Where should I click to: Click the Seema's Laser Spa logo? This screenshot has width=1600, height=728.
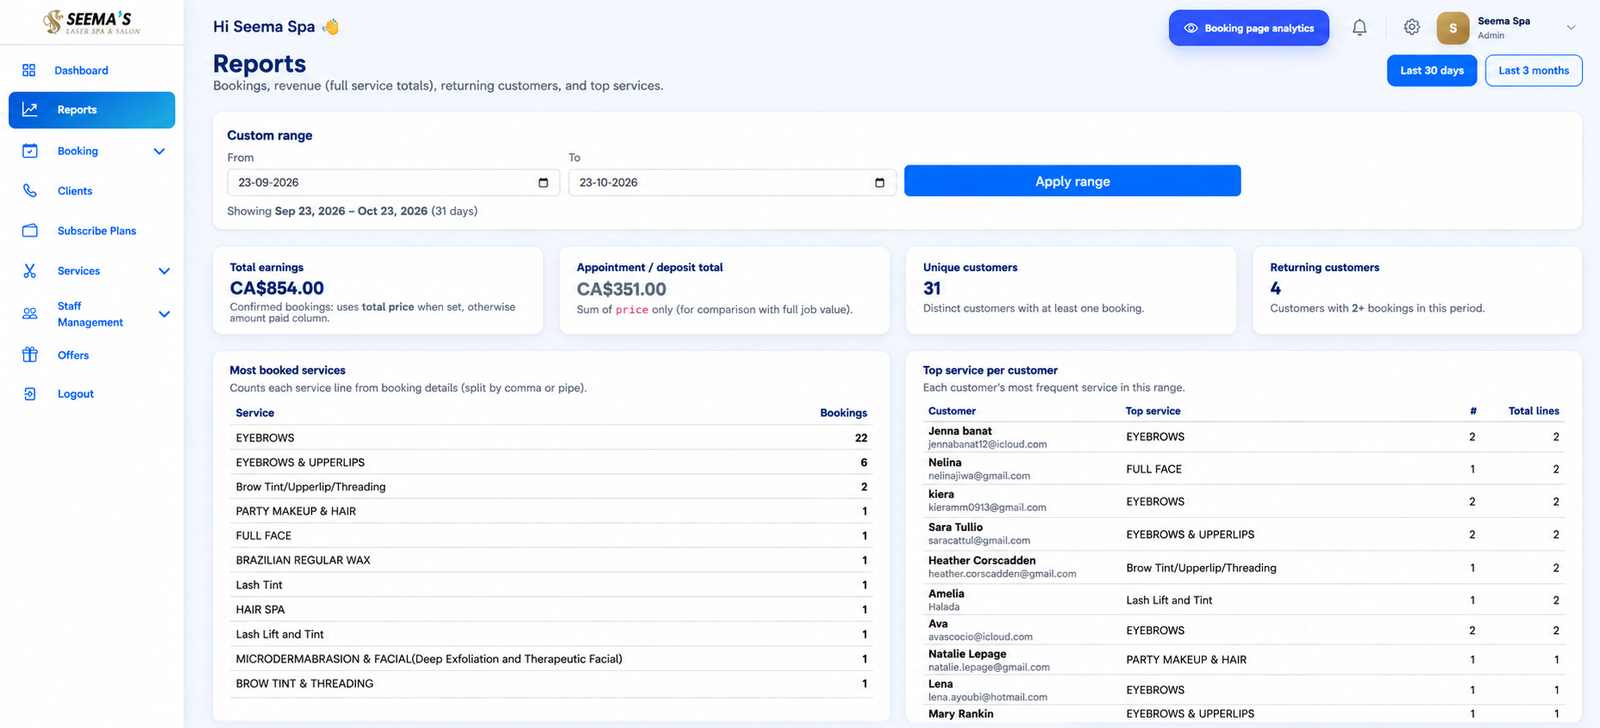[x=91, y=22]
